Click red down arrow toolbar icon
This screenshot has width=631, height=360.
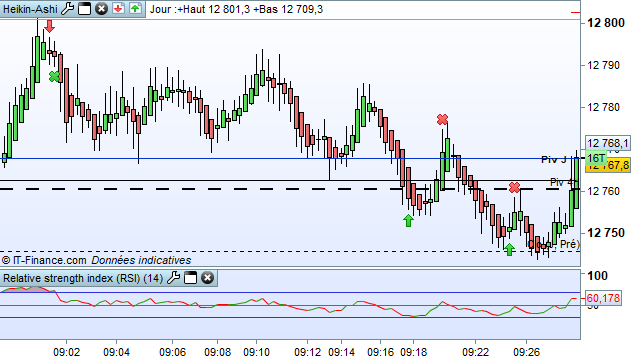click(118, 8)
